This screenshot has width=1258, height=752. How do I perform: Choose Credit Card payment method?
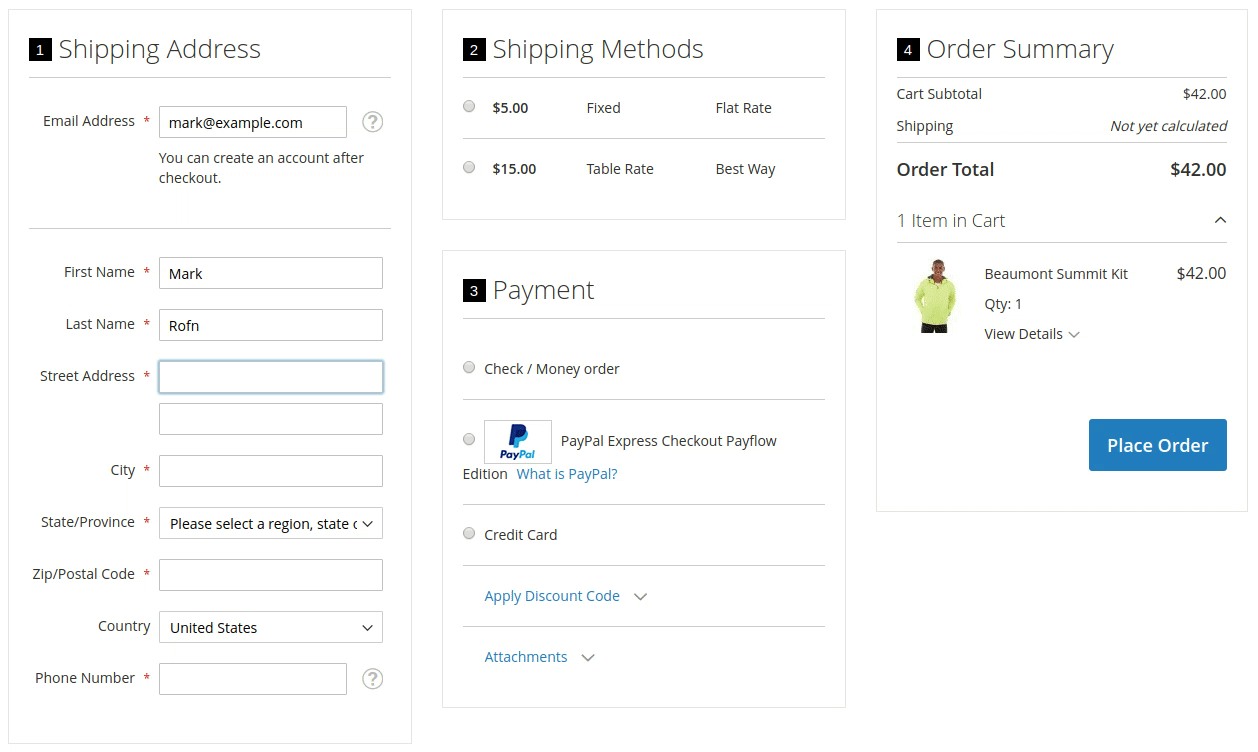coord(469,534)
